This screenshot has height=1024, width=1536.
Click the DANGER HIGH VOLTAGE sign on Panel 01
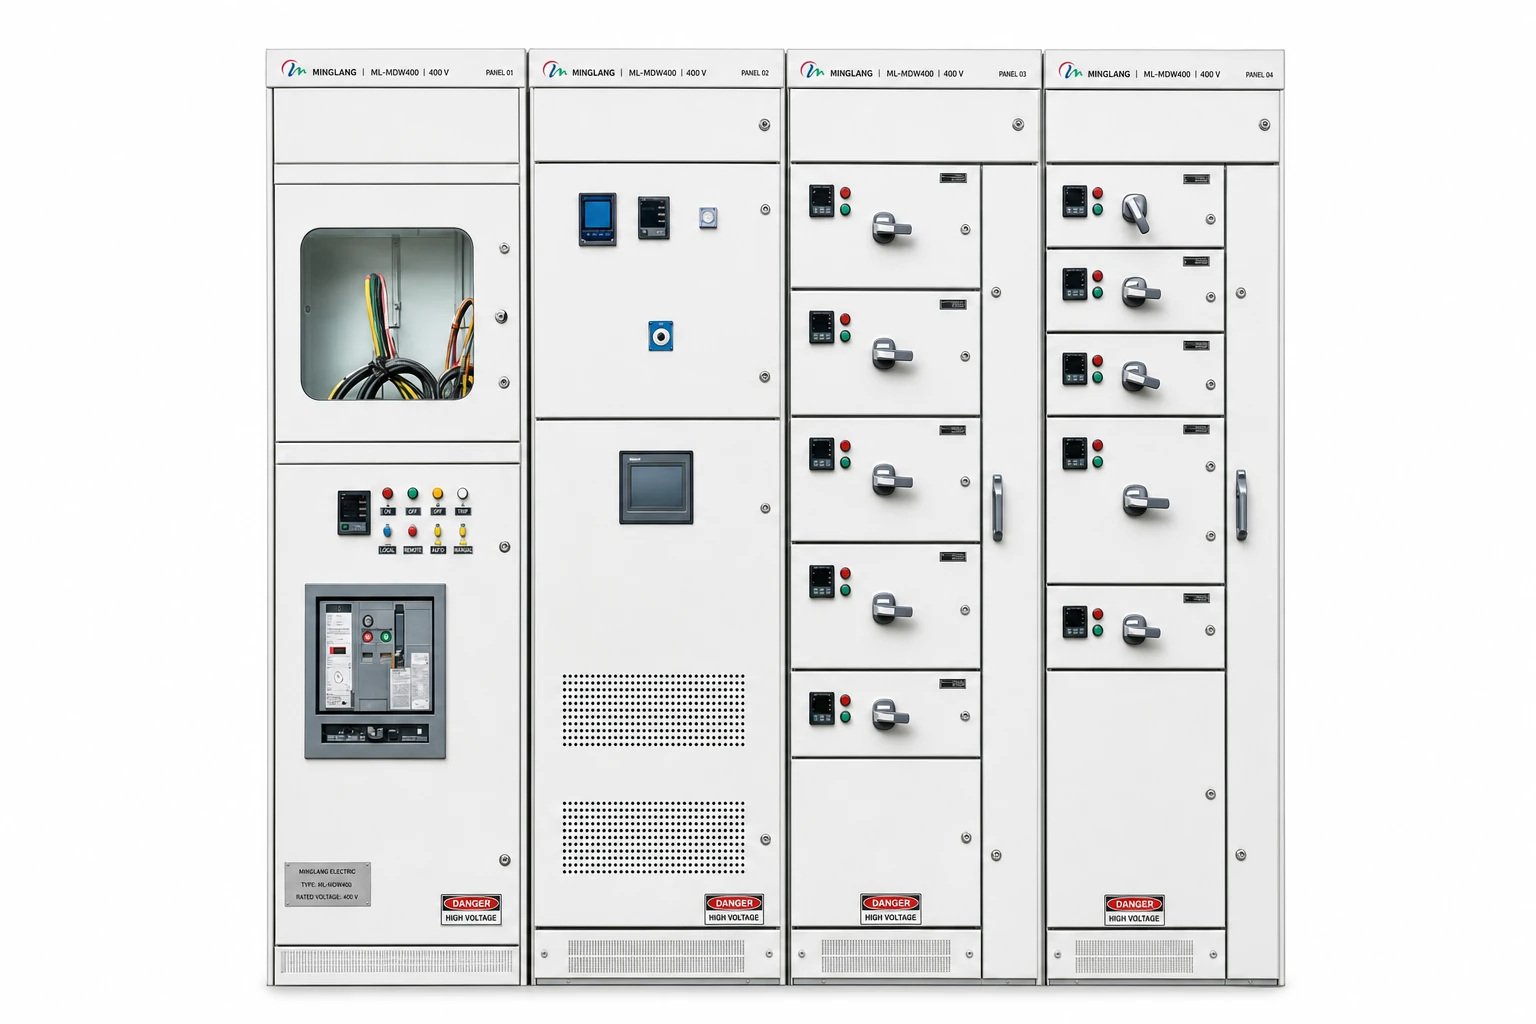471,910
